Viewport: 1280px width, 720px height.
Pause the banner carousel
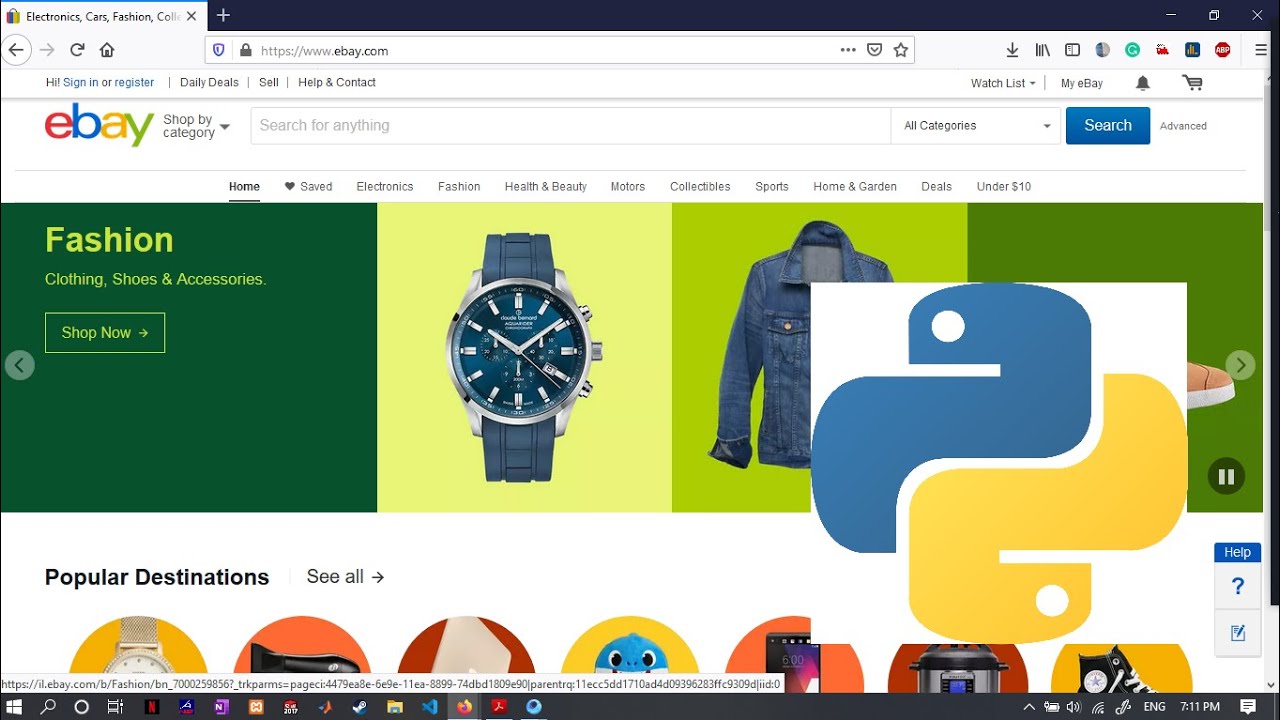click(x=1226, y=477)
